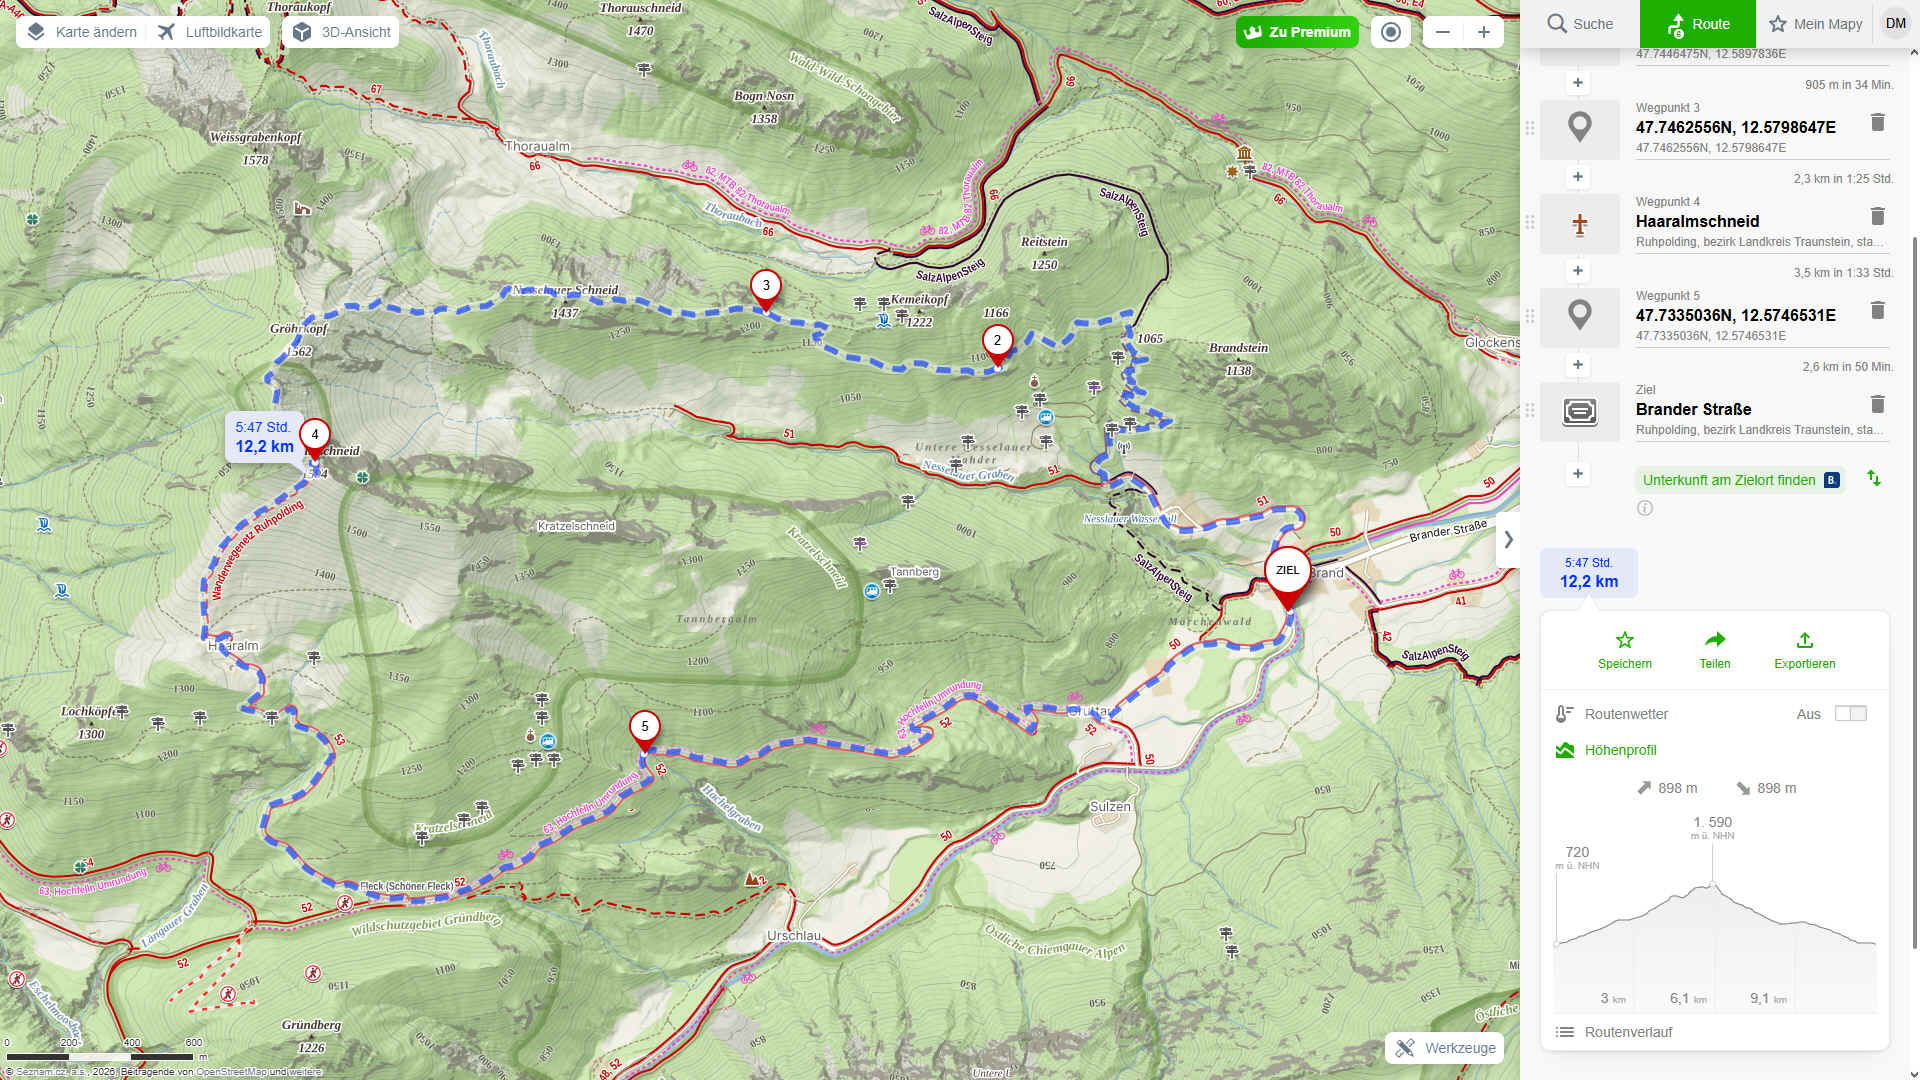Toggle the Routenwetter switch on

(x=1850, y=713)
